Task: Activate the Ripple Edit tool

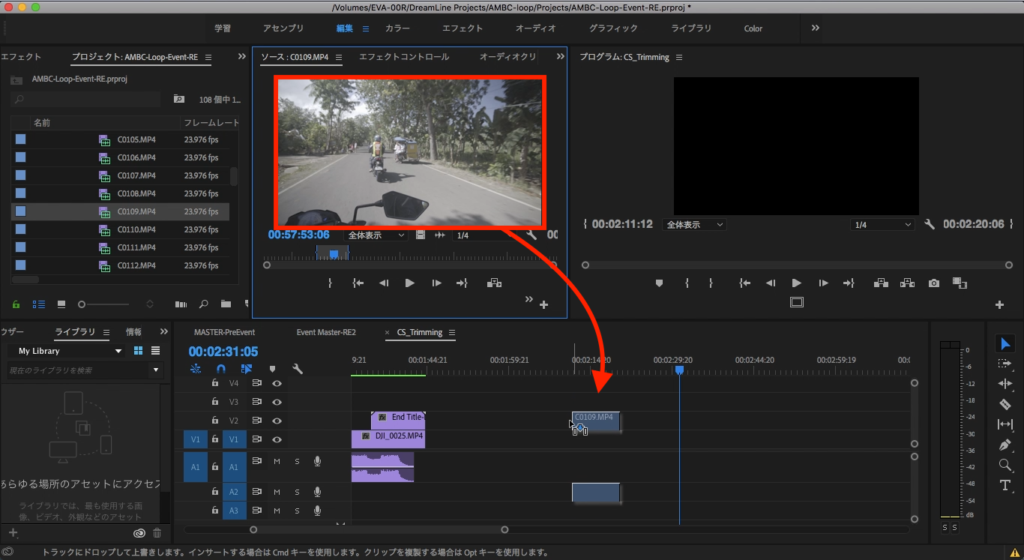Action: tap(1005, 384)
